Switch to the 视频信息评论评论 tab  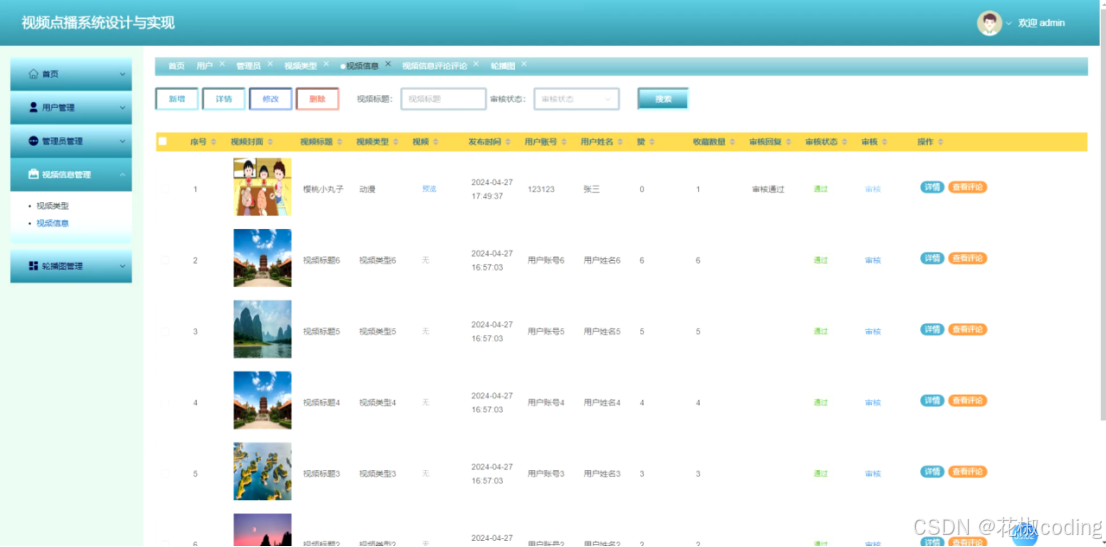point(434,66)
